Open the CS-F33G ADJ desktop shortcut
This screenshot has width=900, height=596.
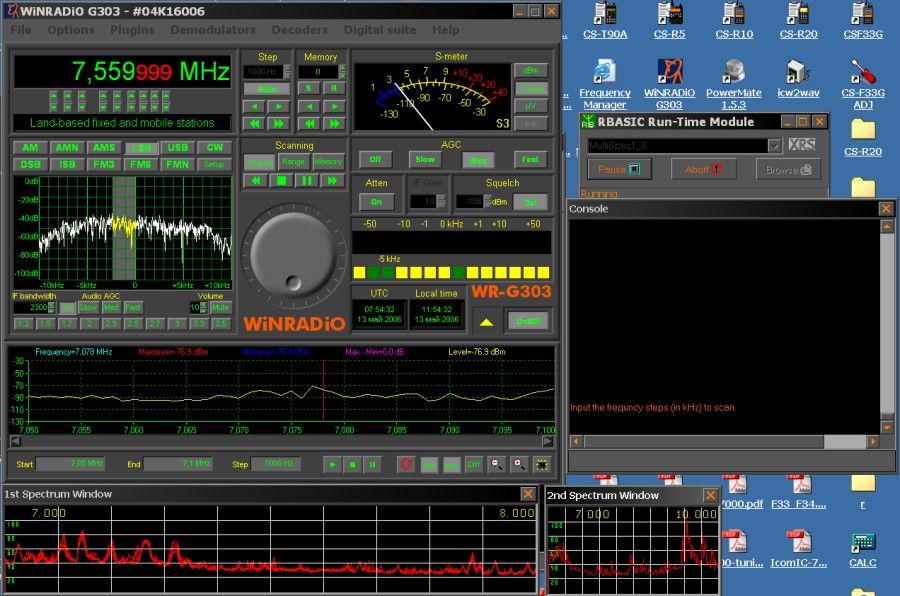tap(863, 84)
